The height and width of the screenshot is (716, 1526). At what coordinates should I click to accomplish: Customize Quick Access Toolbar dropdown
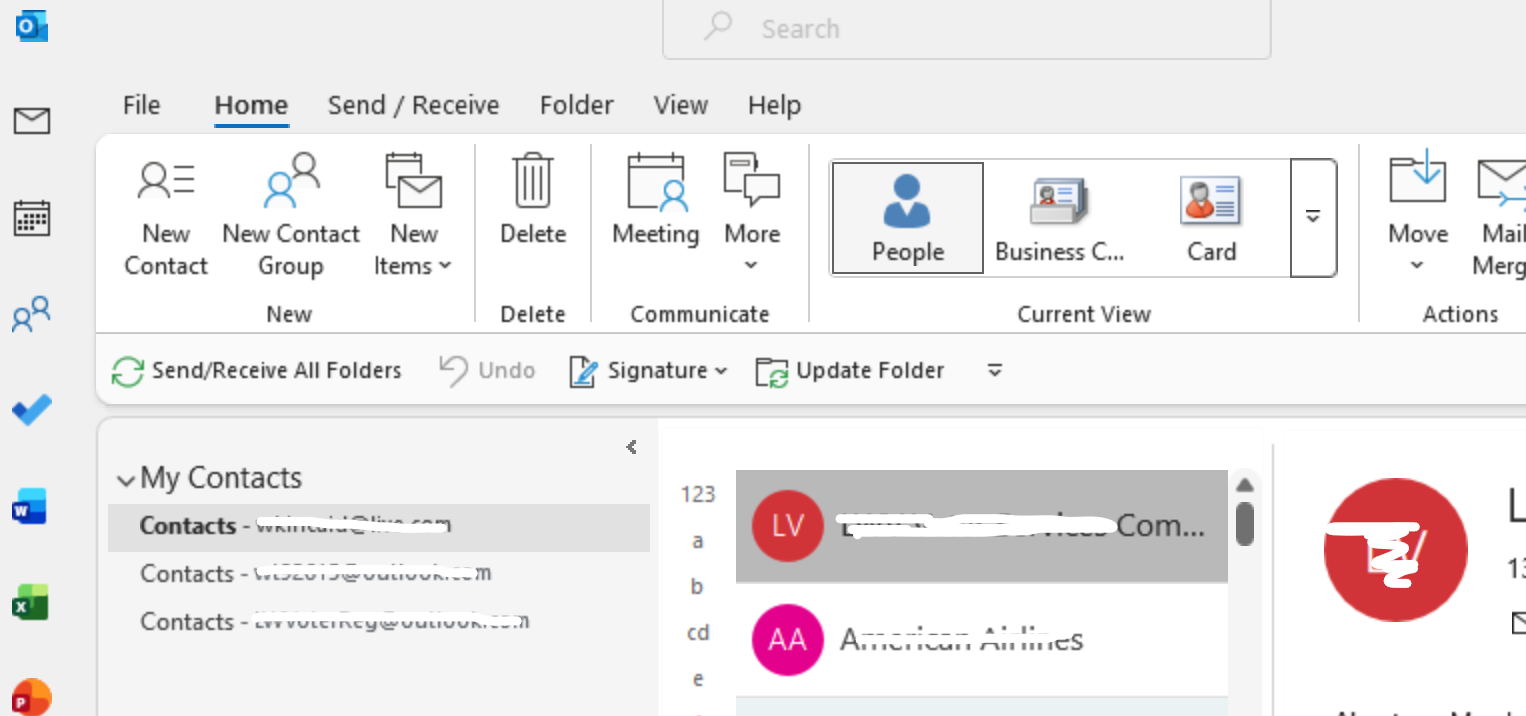tap(995, 371)
